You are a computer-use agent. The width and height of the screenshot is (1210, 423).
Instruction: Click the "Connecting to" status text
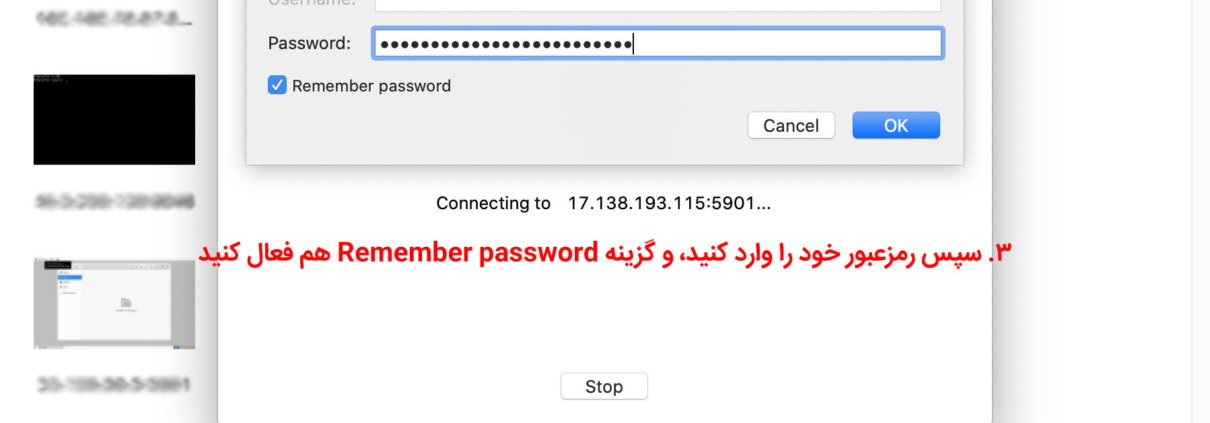(x=493, y=203)
